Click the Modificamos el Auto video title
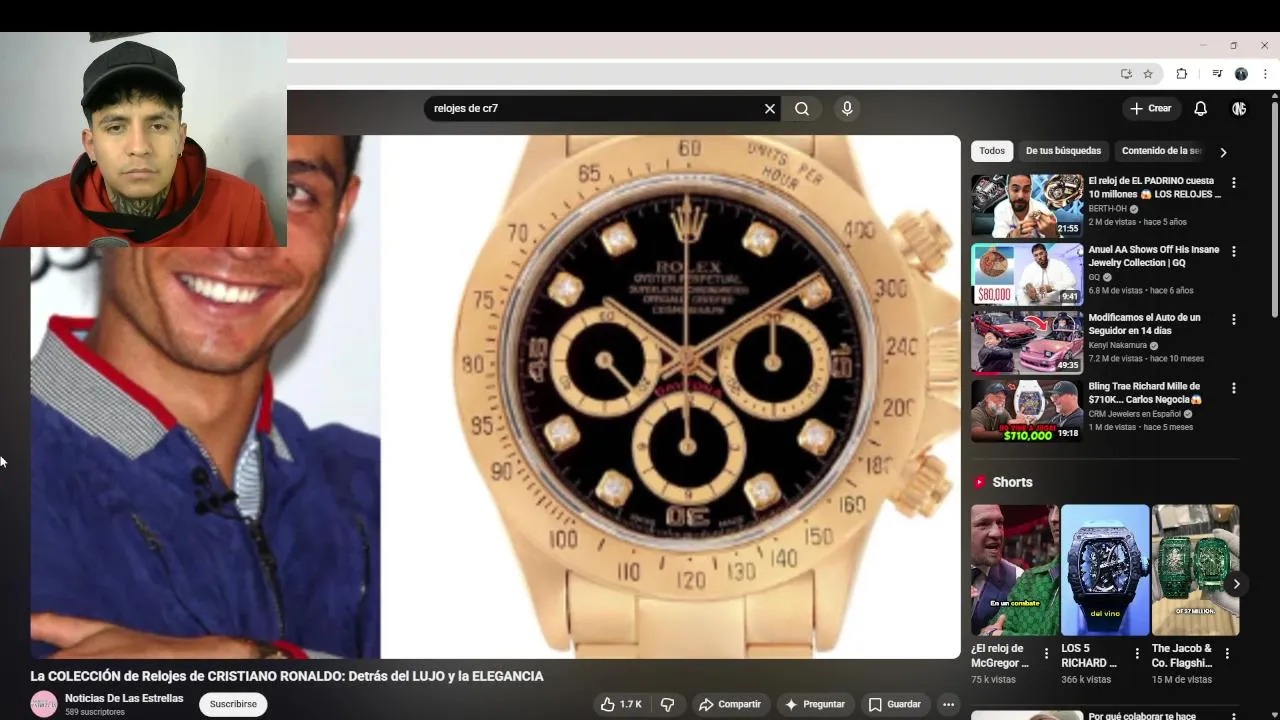1280x720 pixels. point(1145,324)
